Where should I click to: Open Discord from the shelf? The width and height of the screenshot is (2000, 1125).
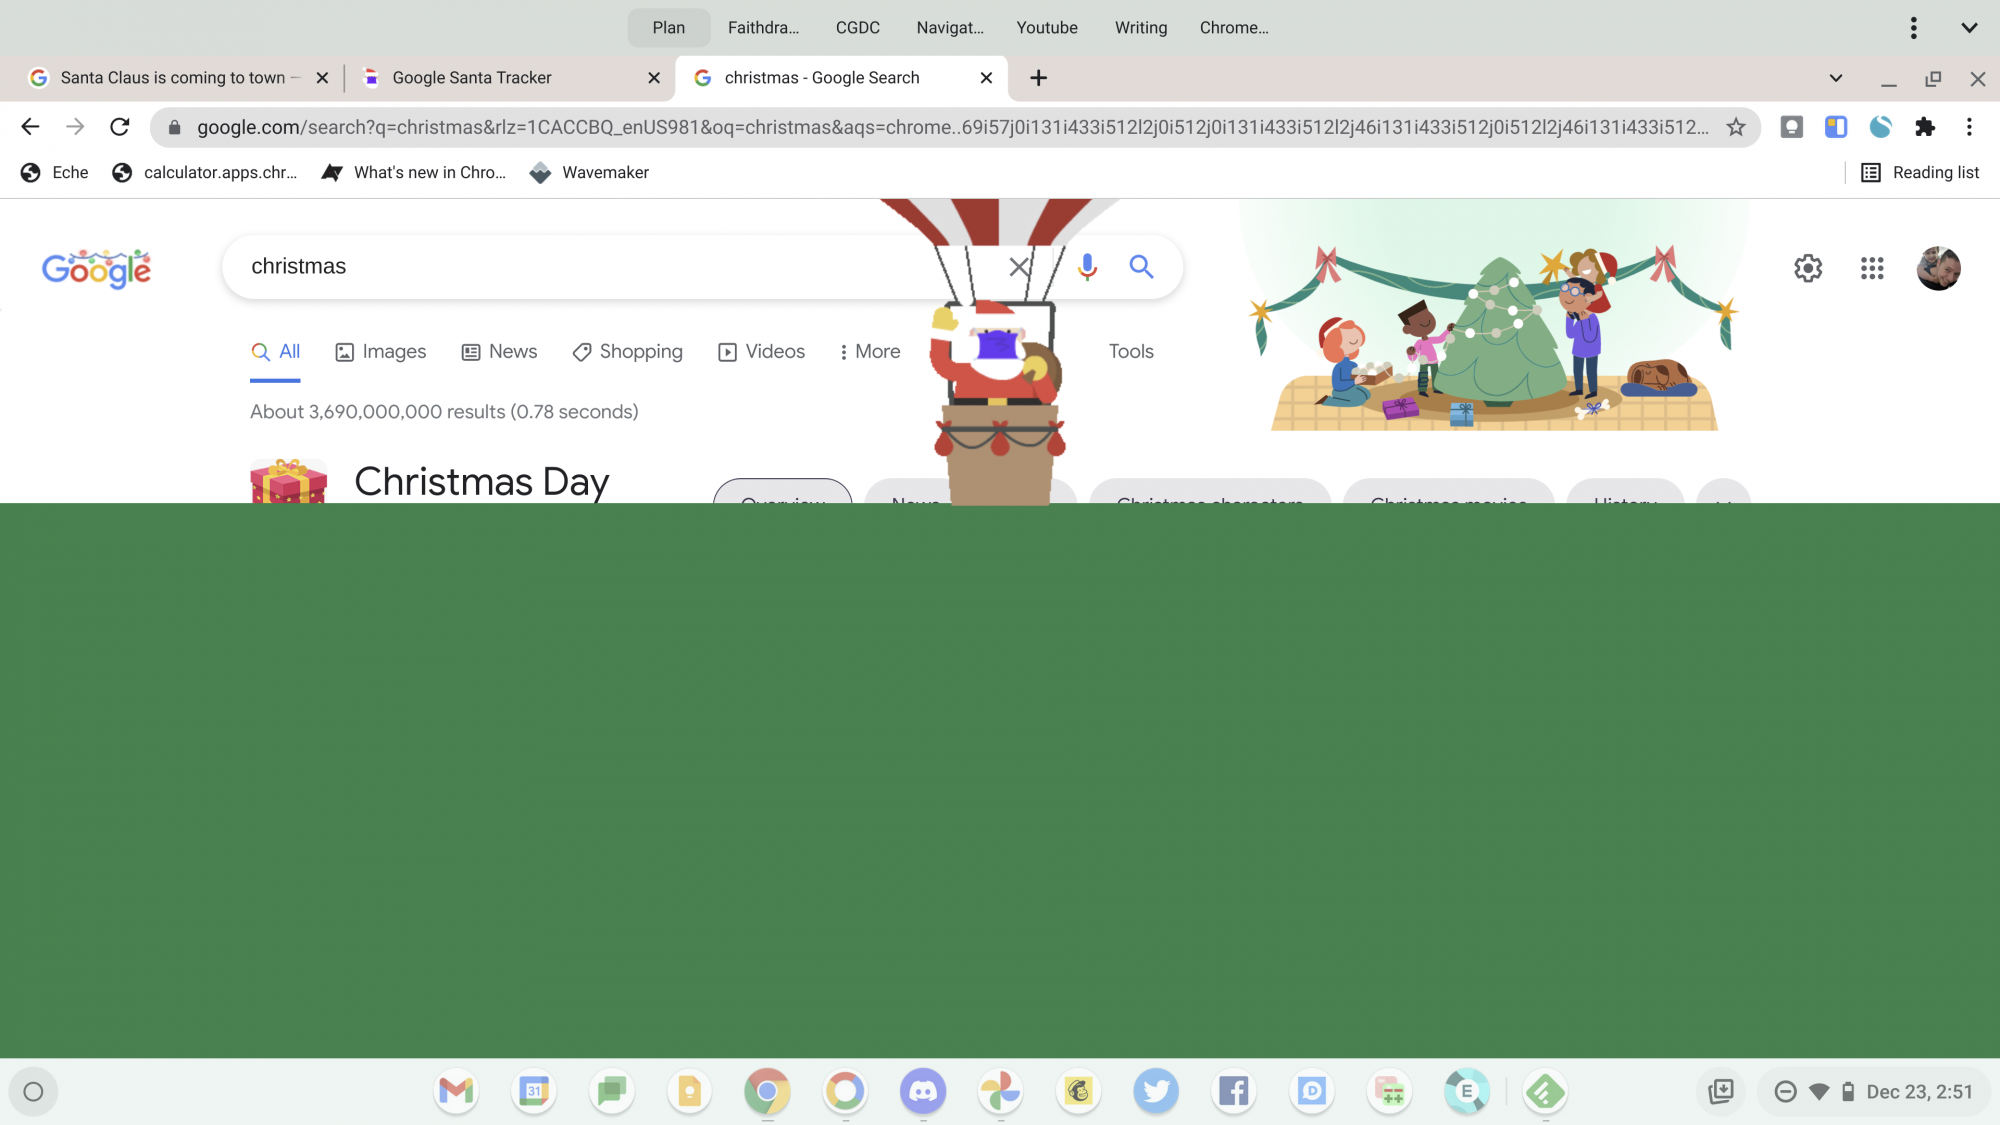tap(923, 1091)
